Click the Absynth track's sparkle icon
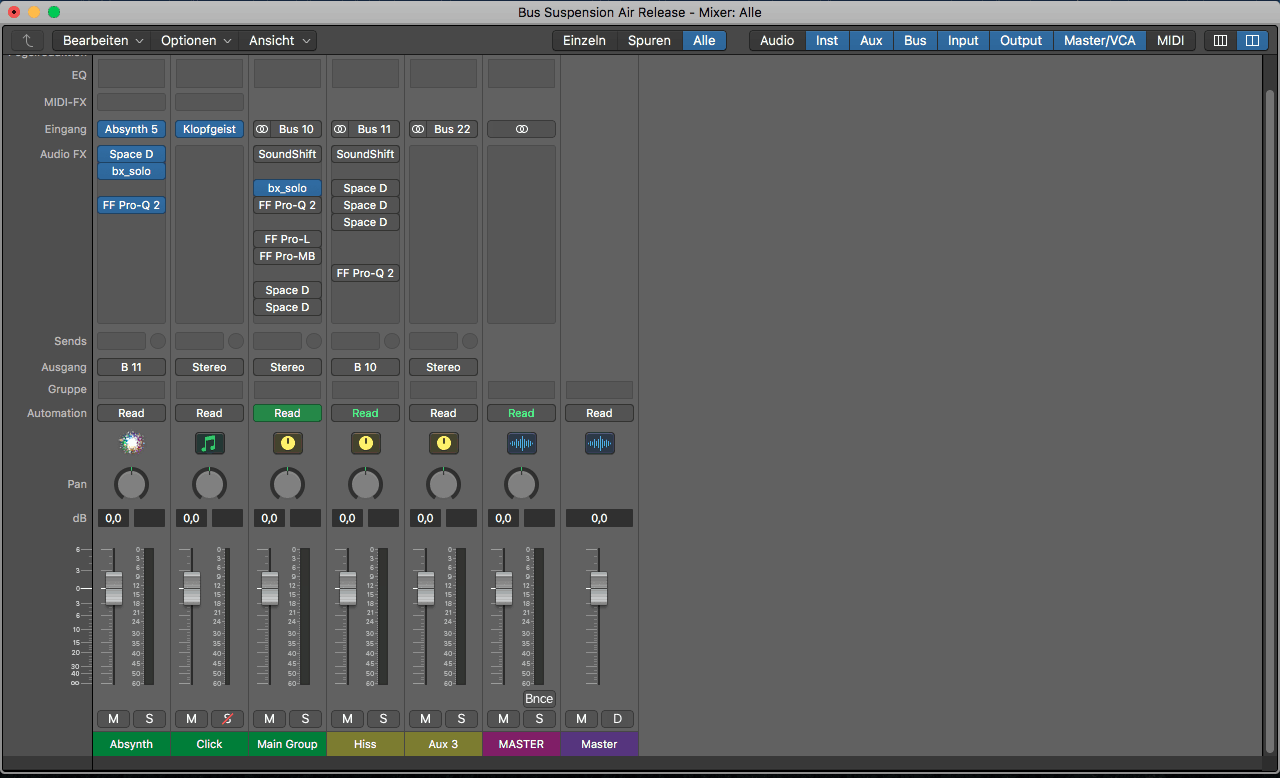The image size is (1280, 778). [x=131, y=443]
